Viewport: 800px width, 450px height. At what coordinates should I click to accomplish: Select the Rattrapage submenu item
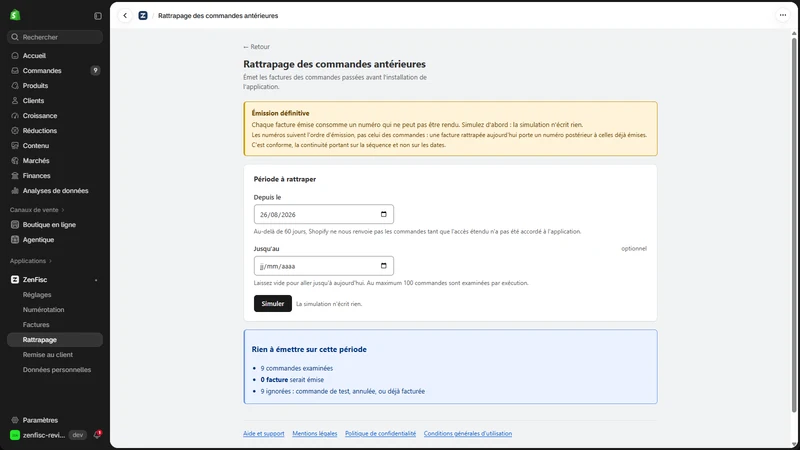[x=55, y=340]
